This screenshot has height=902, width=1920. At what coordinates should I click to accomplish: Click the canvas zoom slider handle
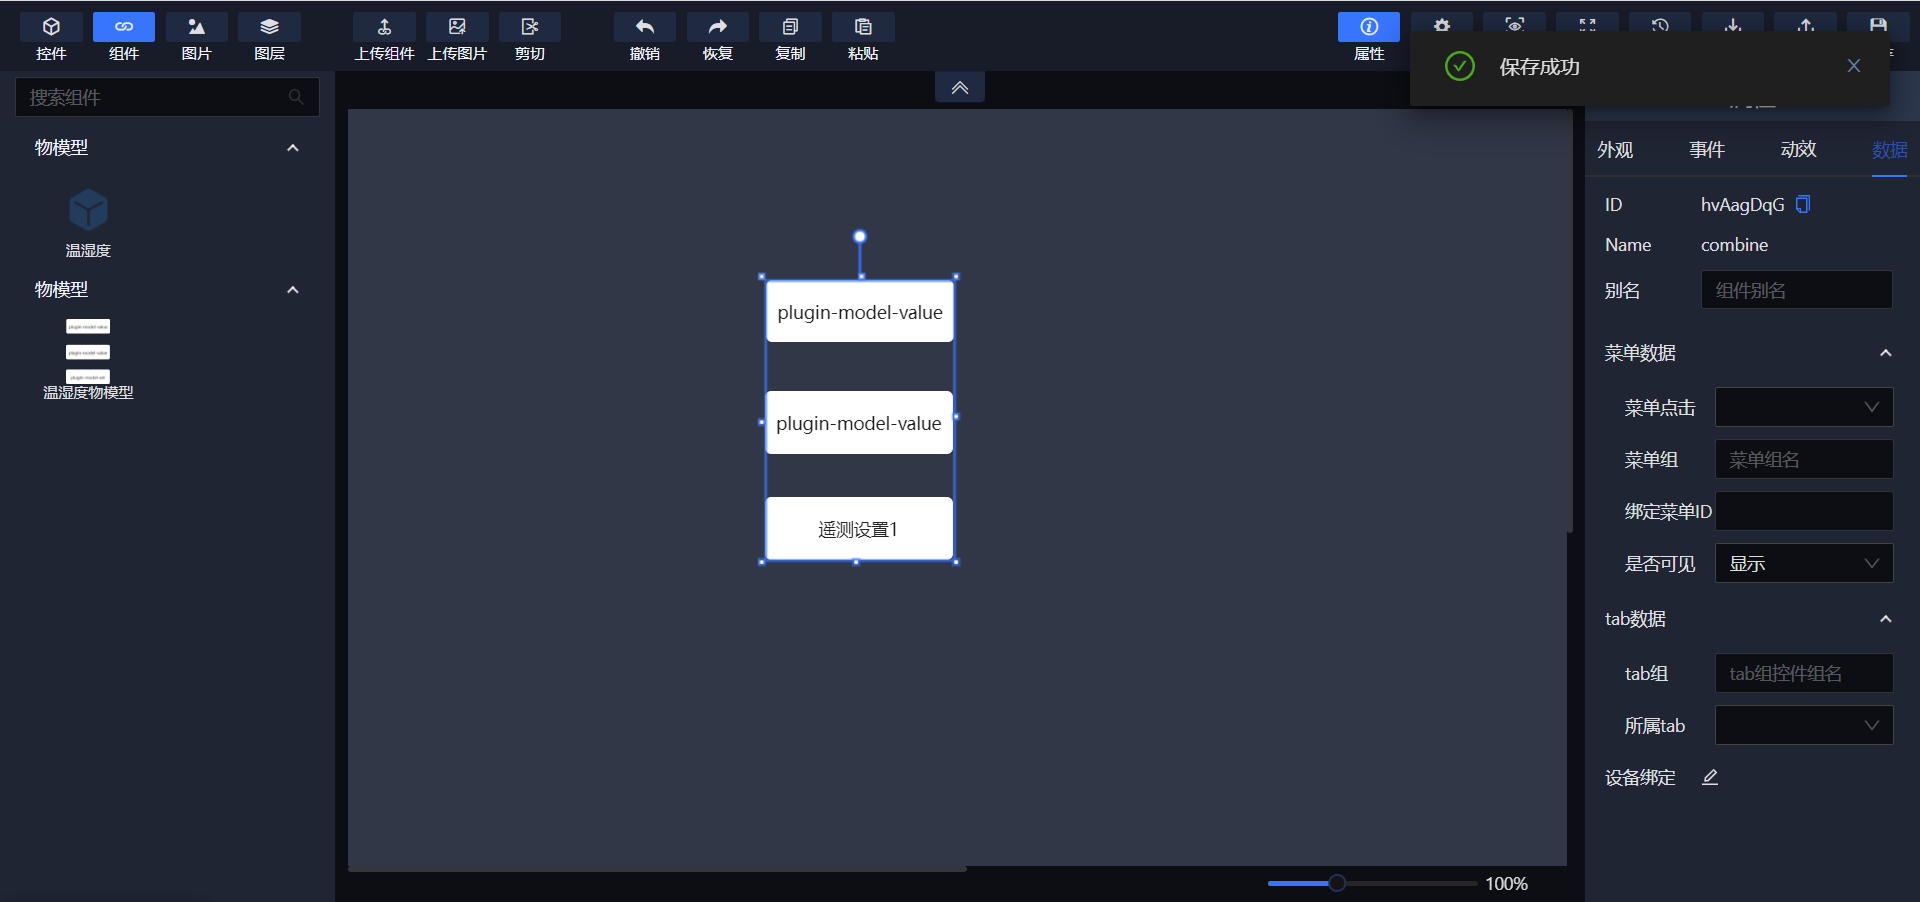(x=1337, y=883)
